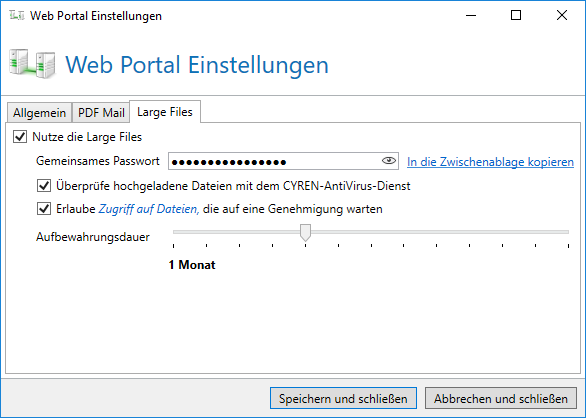Screen dimensions: 586x418
Task: Click the small title bar app icon
Action: click(x=17, y=15)
